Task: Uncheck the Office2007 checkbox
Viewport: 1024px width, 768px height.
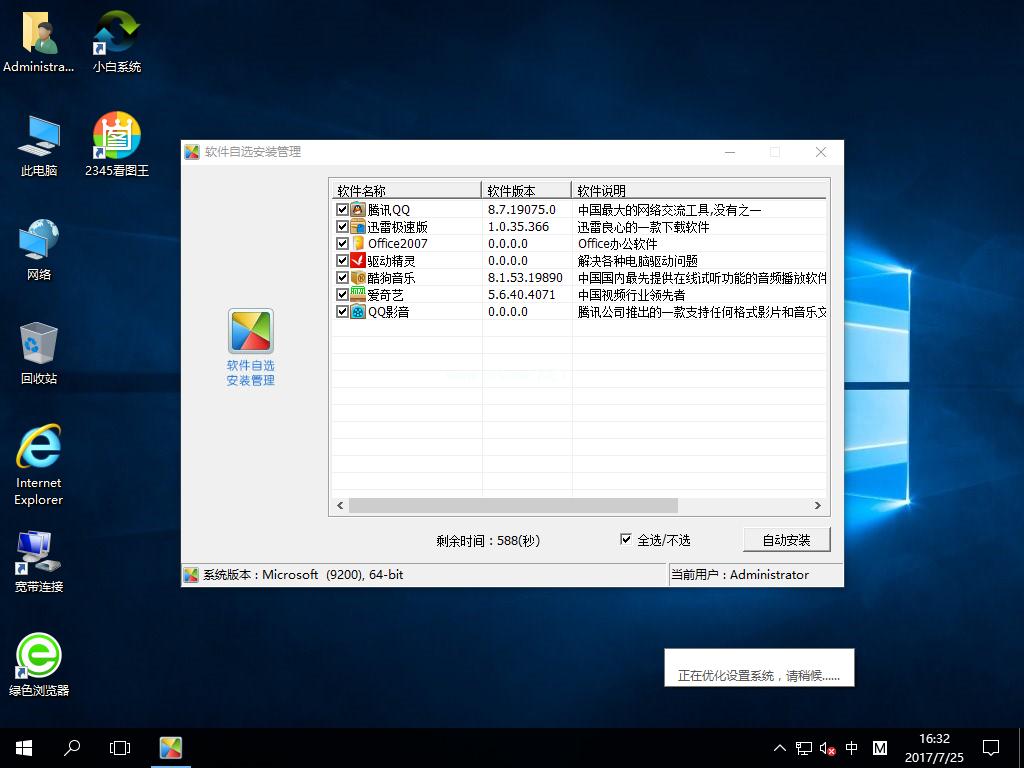Action: 342,243
